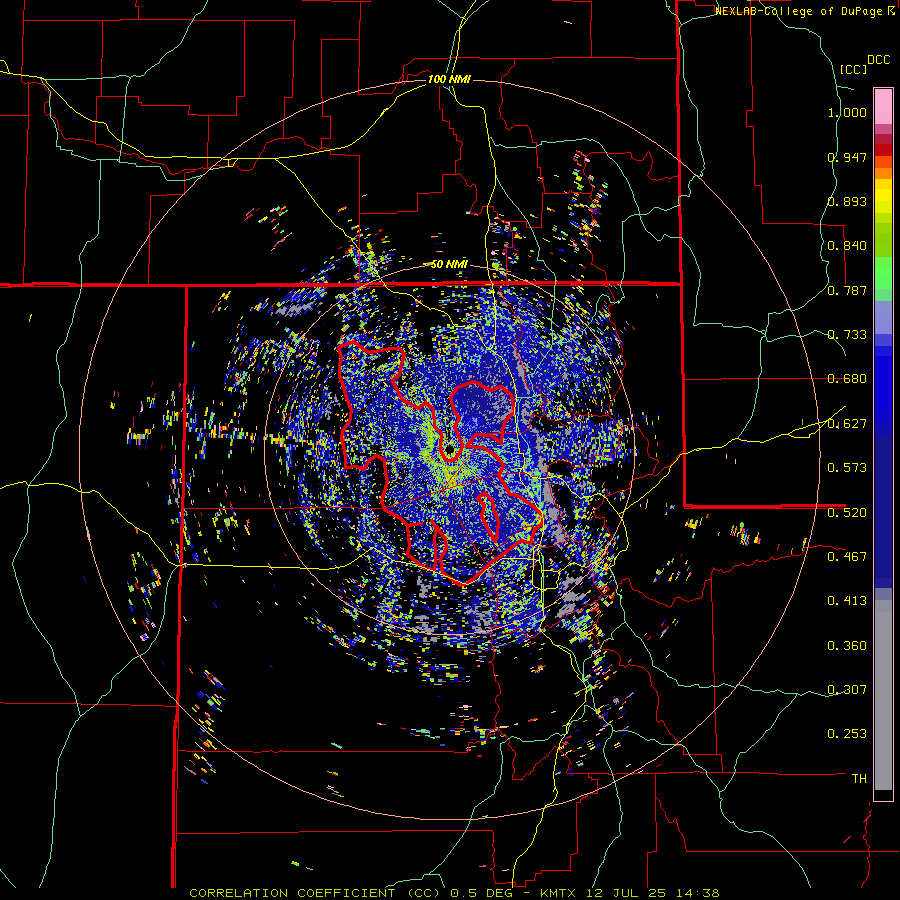
Task: Pick the light periwinkle color bar swatch
Action: [x=883, y=317]
